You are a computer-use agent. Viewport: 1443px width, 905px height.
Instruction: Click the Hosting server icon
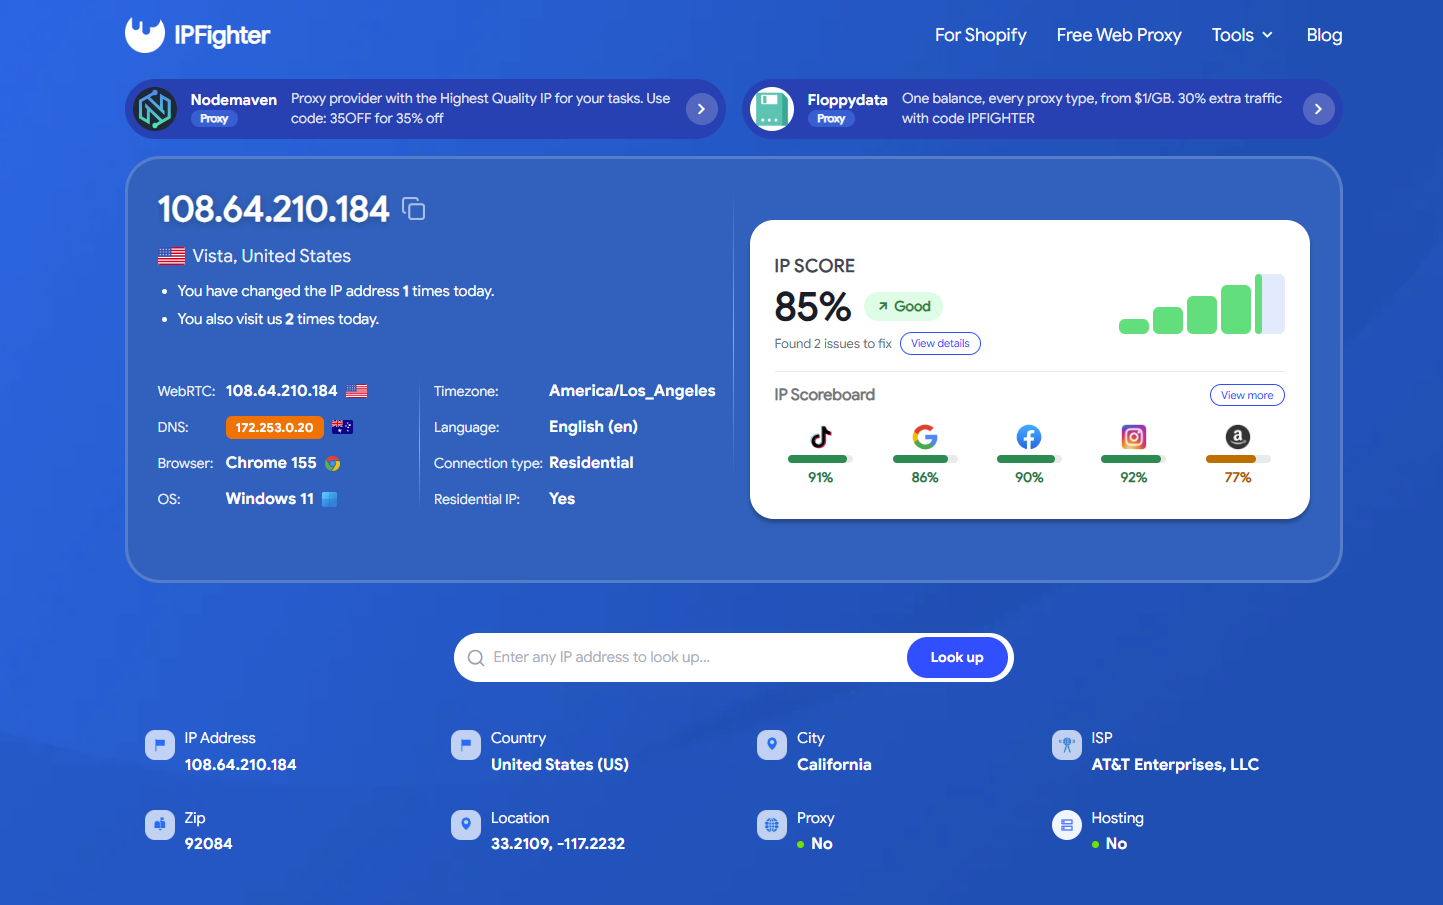click(x=1067, y=825)
